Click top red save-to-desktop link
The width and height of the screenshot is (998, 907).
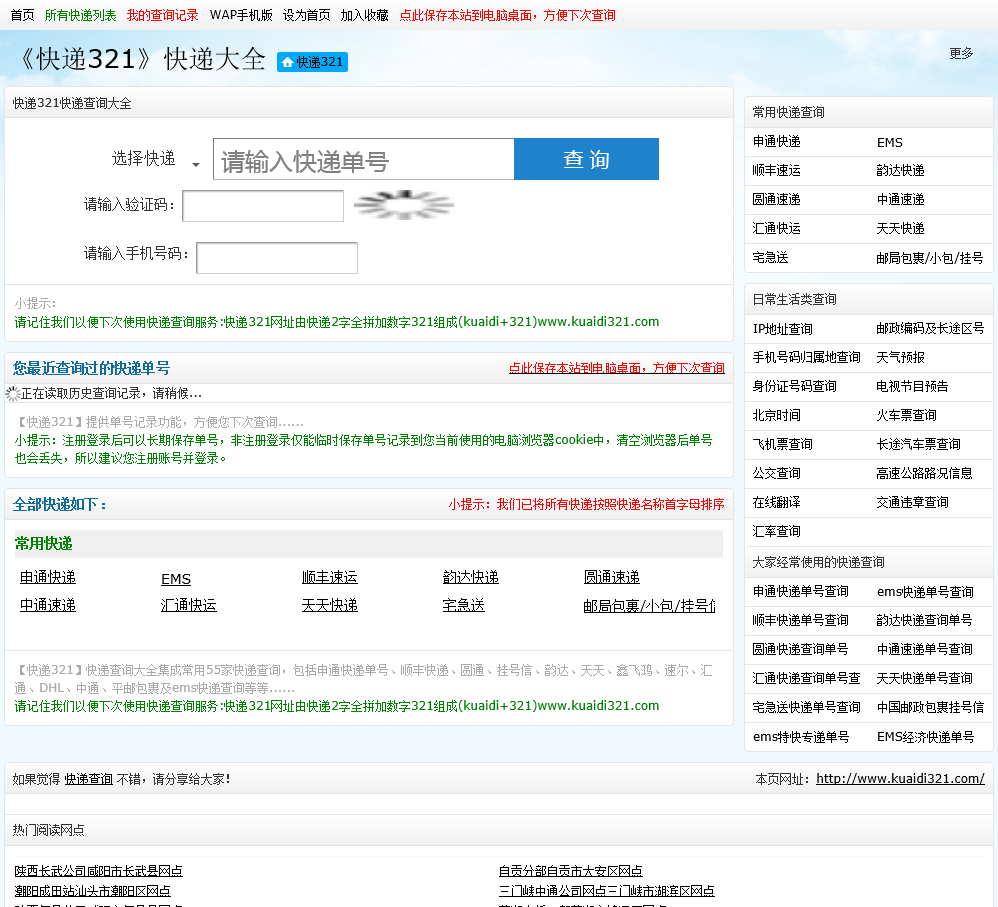click(507, 15)
